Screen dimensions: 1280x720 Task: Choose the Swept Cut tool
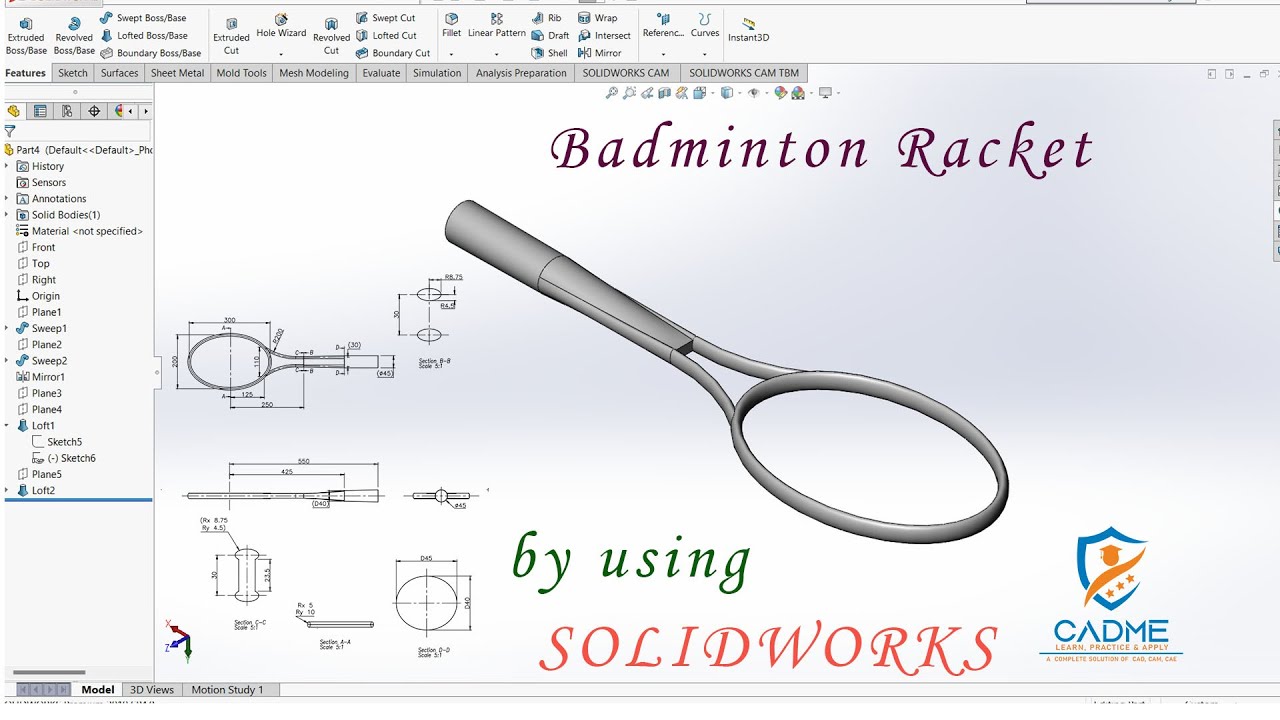pos(385,18)
